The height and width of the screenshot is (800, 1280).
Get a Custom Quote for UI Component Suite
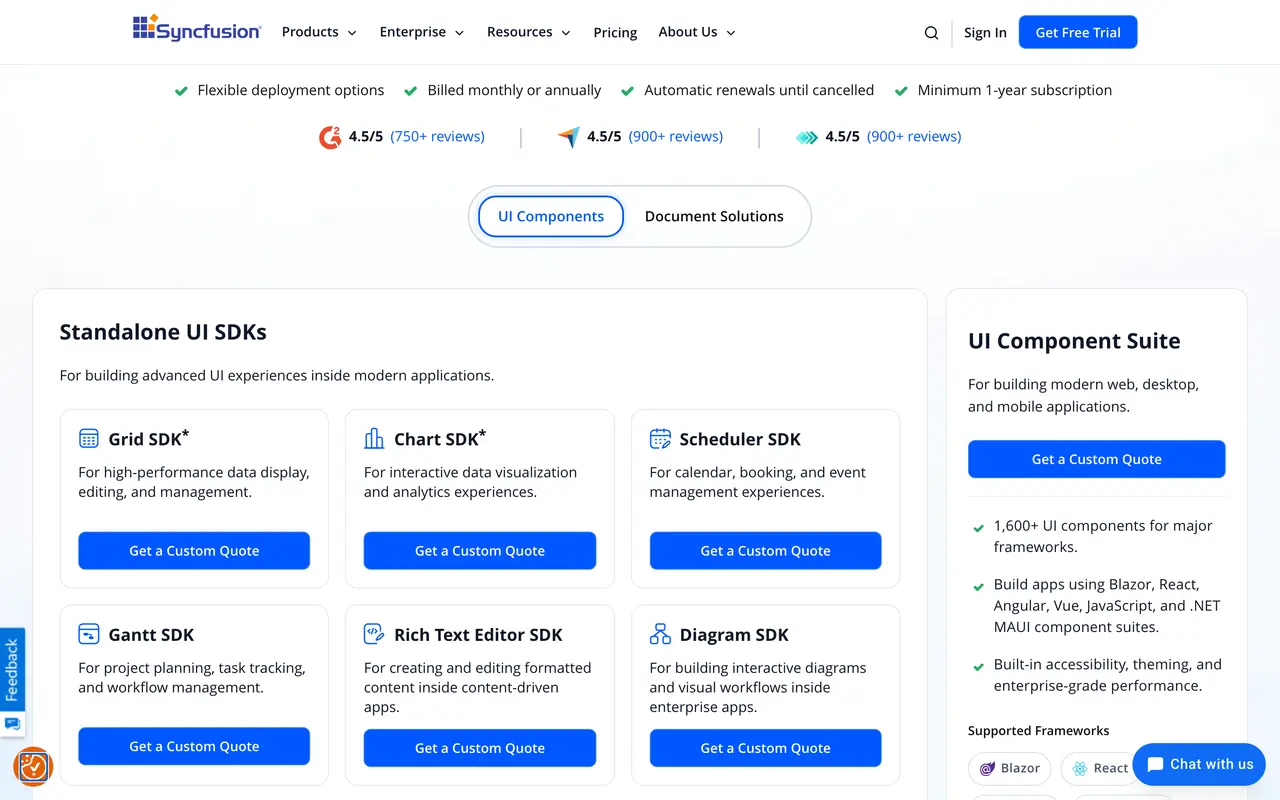(x=1097, y=459)
